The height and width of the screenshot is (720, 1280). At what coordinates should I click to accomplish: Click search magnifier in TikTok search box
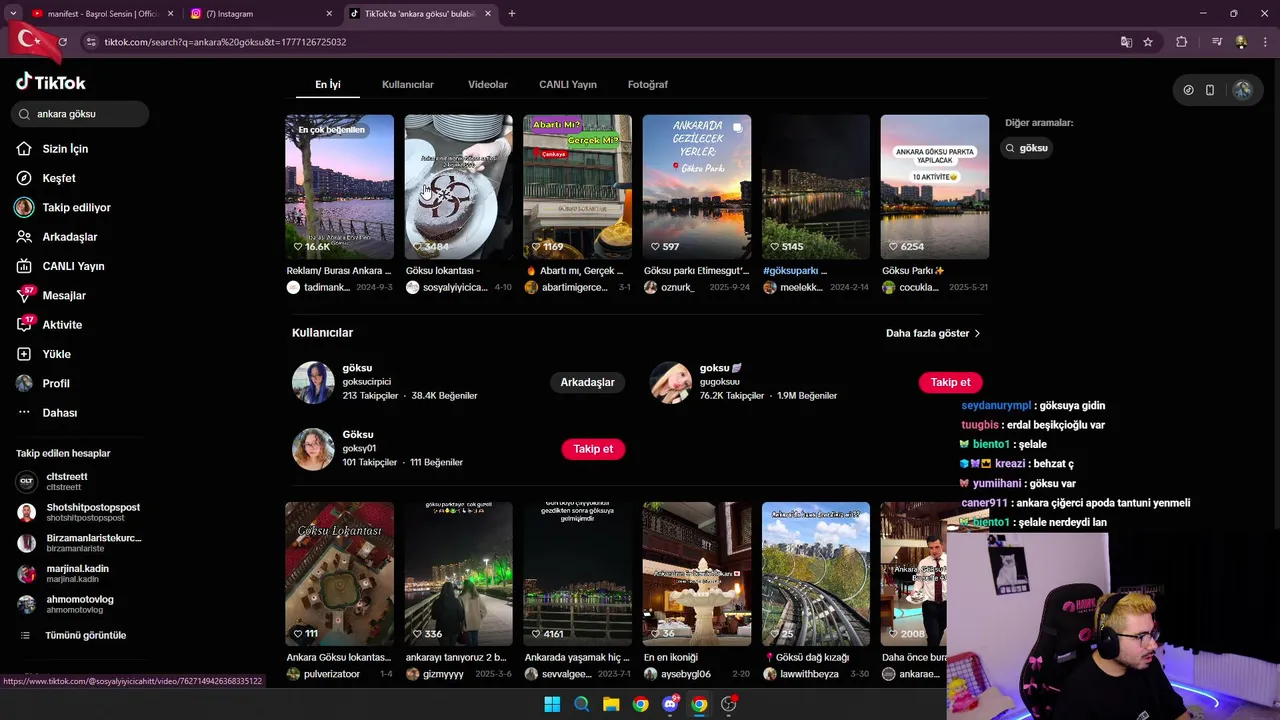tap(25, 114)
